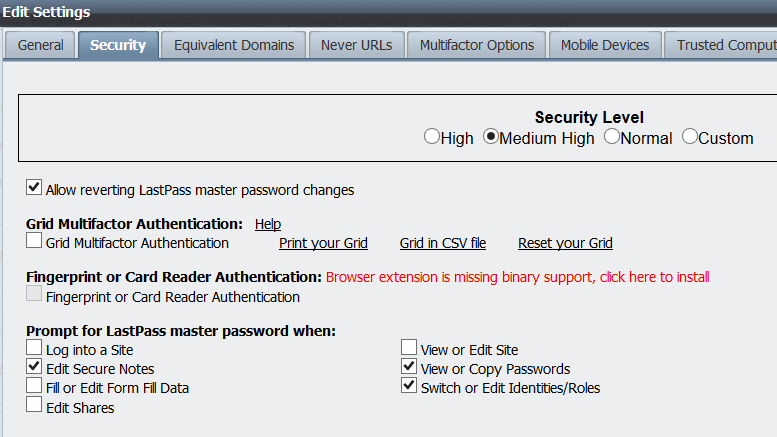Check View or Edit Site prompt
The image size is (777, 437).
coord(409,347)
